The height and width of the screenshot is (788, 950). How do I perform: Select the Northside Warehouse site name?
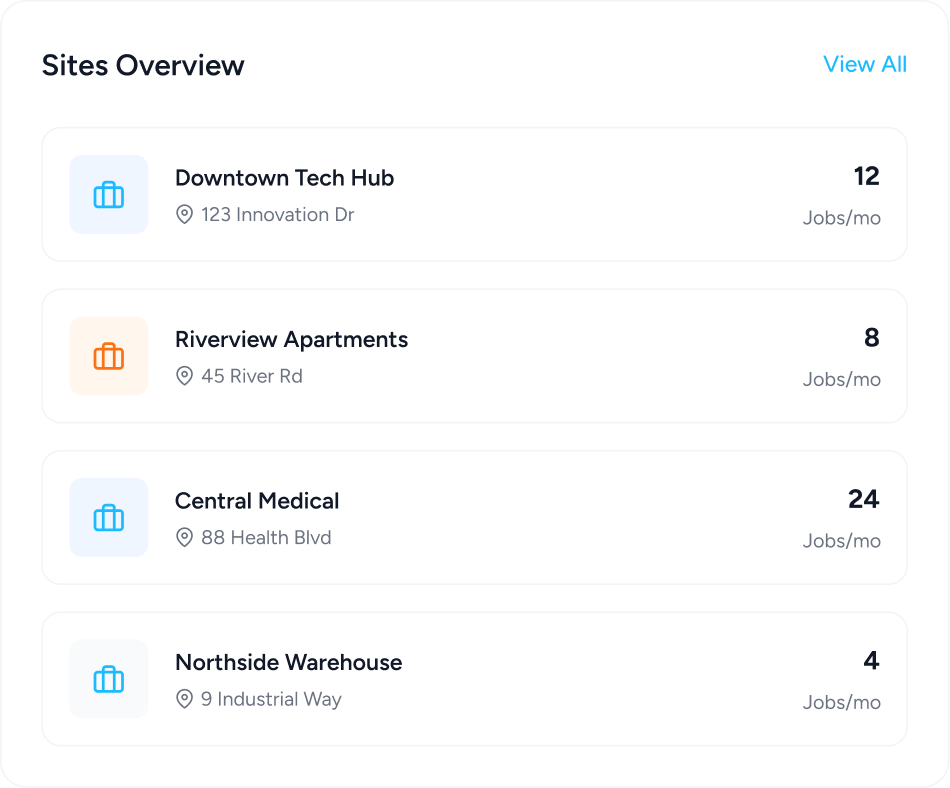tap(288, 662)
